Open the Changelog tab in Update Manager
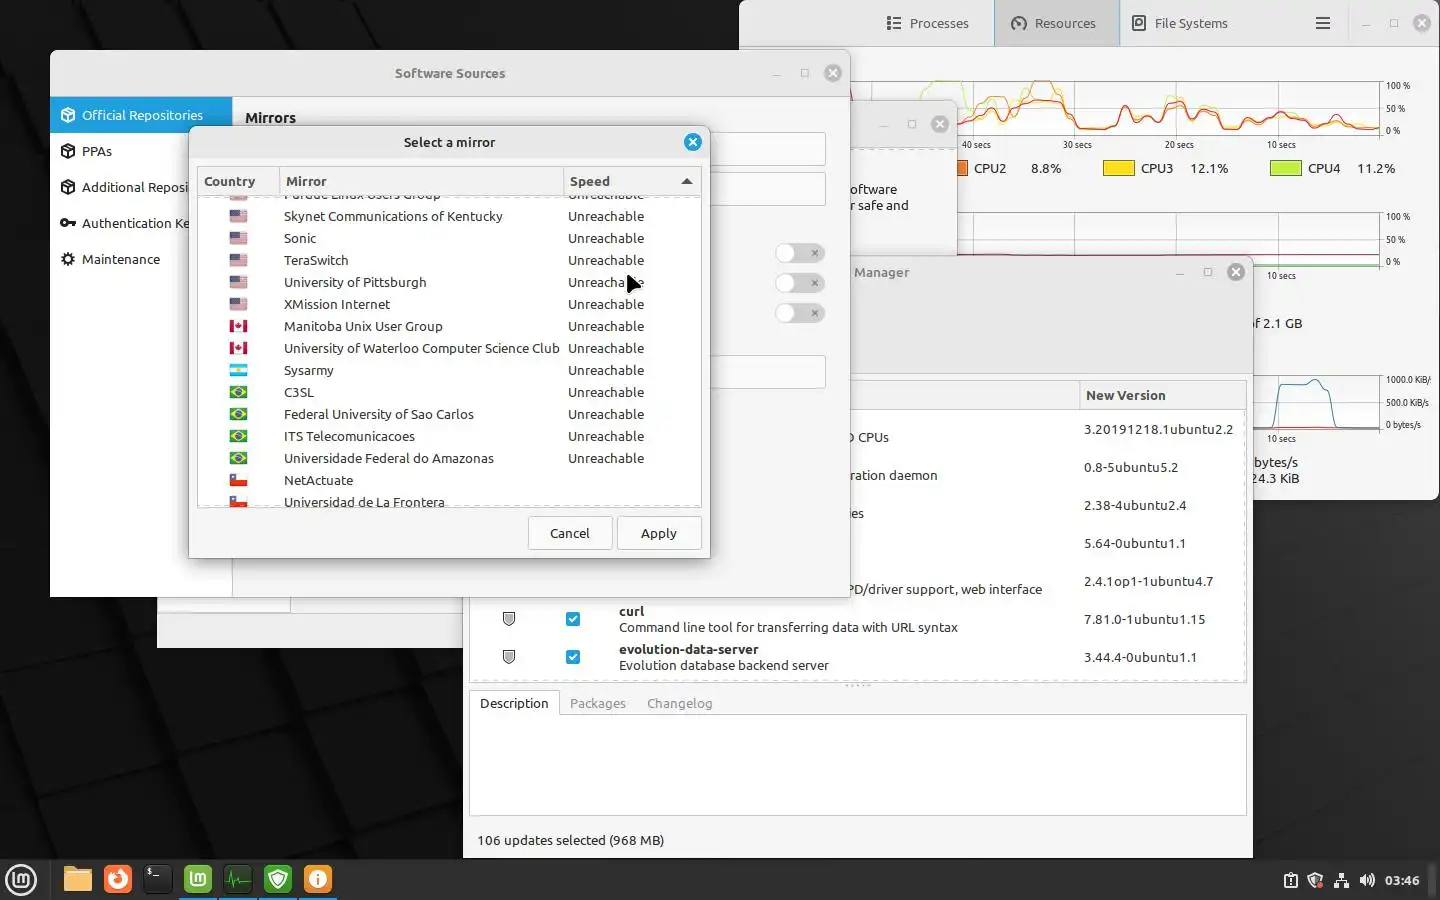This screenshot has height=900, width=1440. [x=680, y=703]
